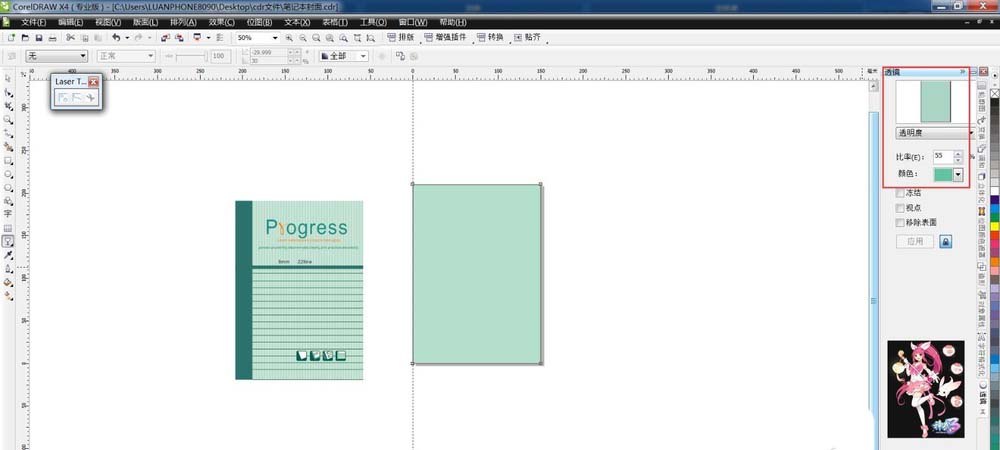The width and height of the screenshot is (1000, 450).
Task: Click the anime character thumbnail image
Action: tap(925, 389)
